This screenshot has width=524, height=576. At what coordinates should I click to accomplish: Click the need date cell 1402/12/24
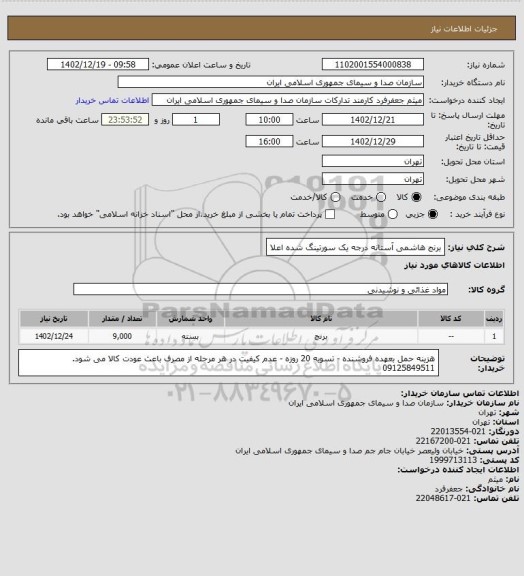click(54, 336)
